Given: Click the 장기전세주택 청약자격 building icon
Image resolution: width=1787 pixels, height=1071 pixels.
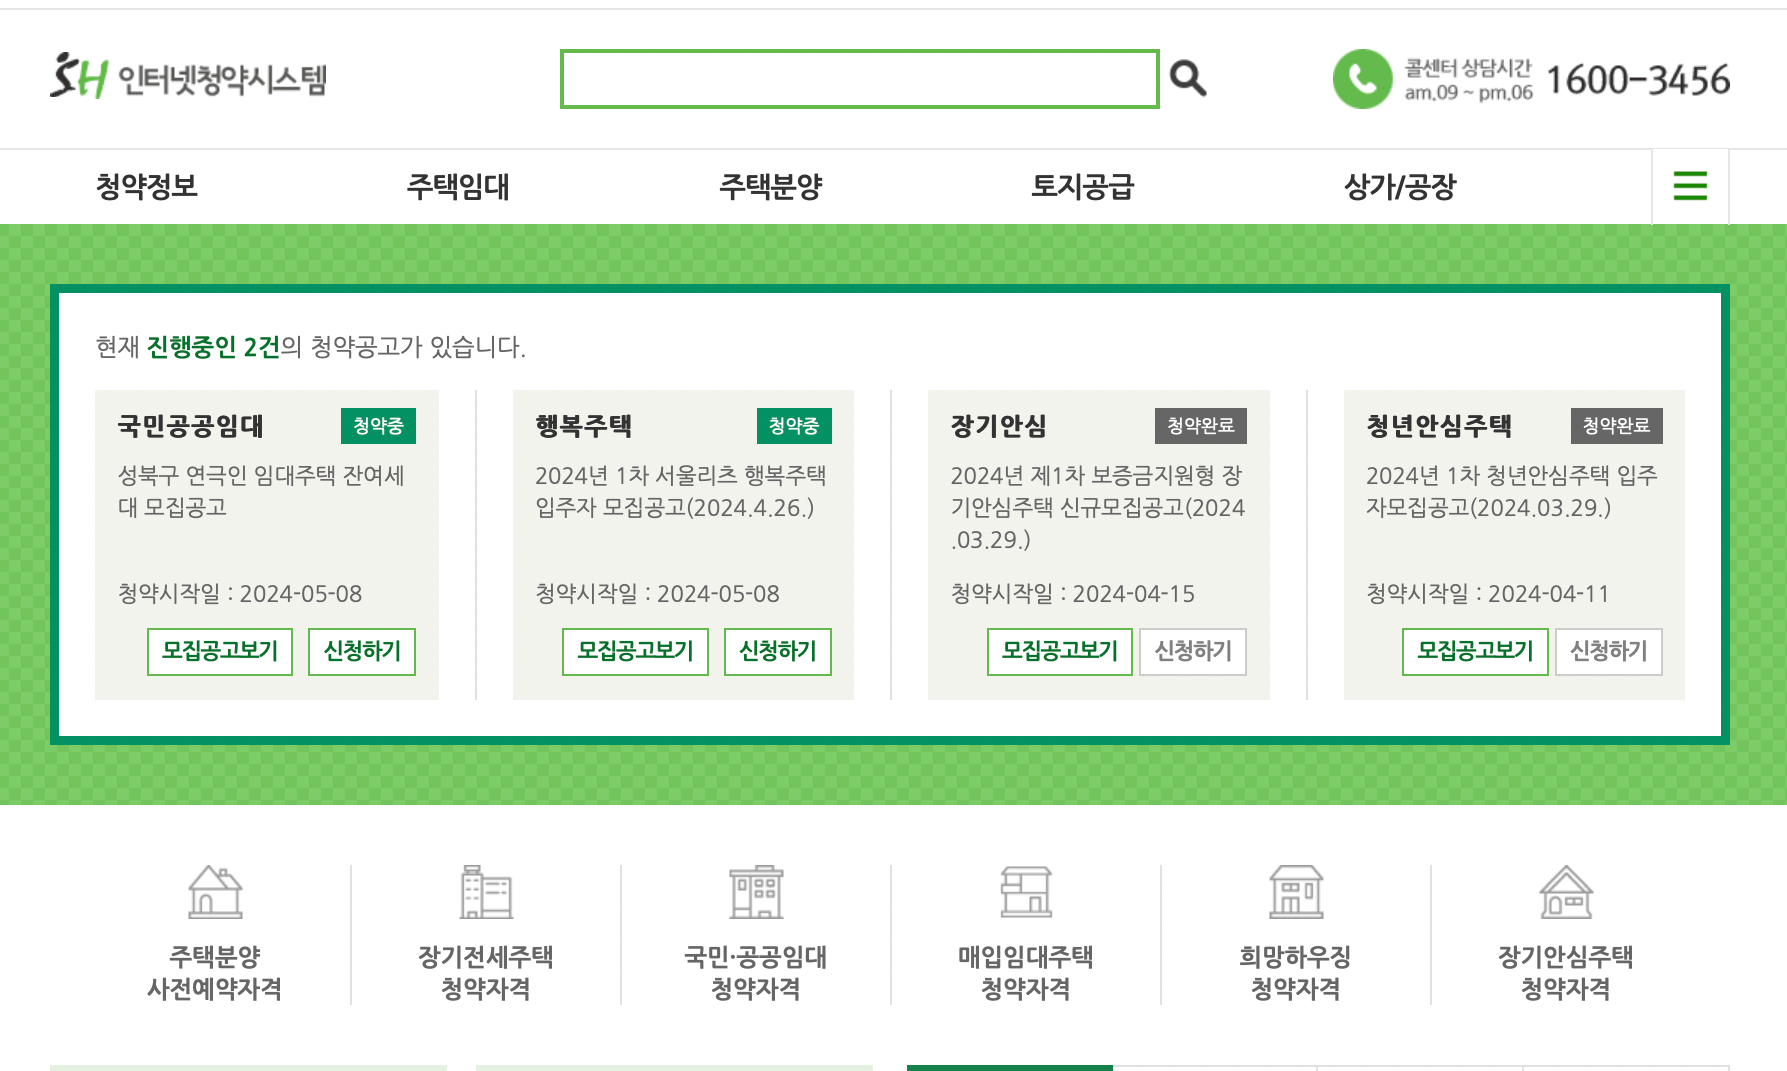Looking at the screenshot, I should (x=486, y=893).
